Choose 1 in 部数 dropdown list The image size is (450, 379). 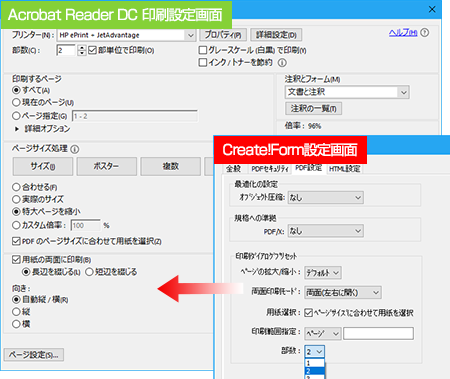pyautogui.click(x=314, y=363)
